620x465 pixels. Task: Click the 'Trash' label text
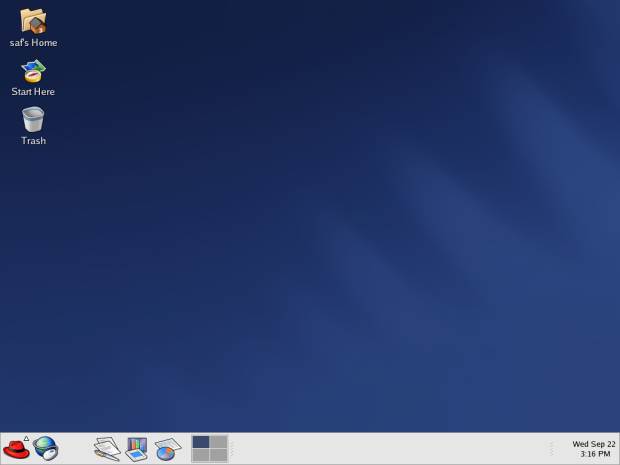tap(34, 141)
